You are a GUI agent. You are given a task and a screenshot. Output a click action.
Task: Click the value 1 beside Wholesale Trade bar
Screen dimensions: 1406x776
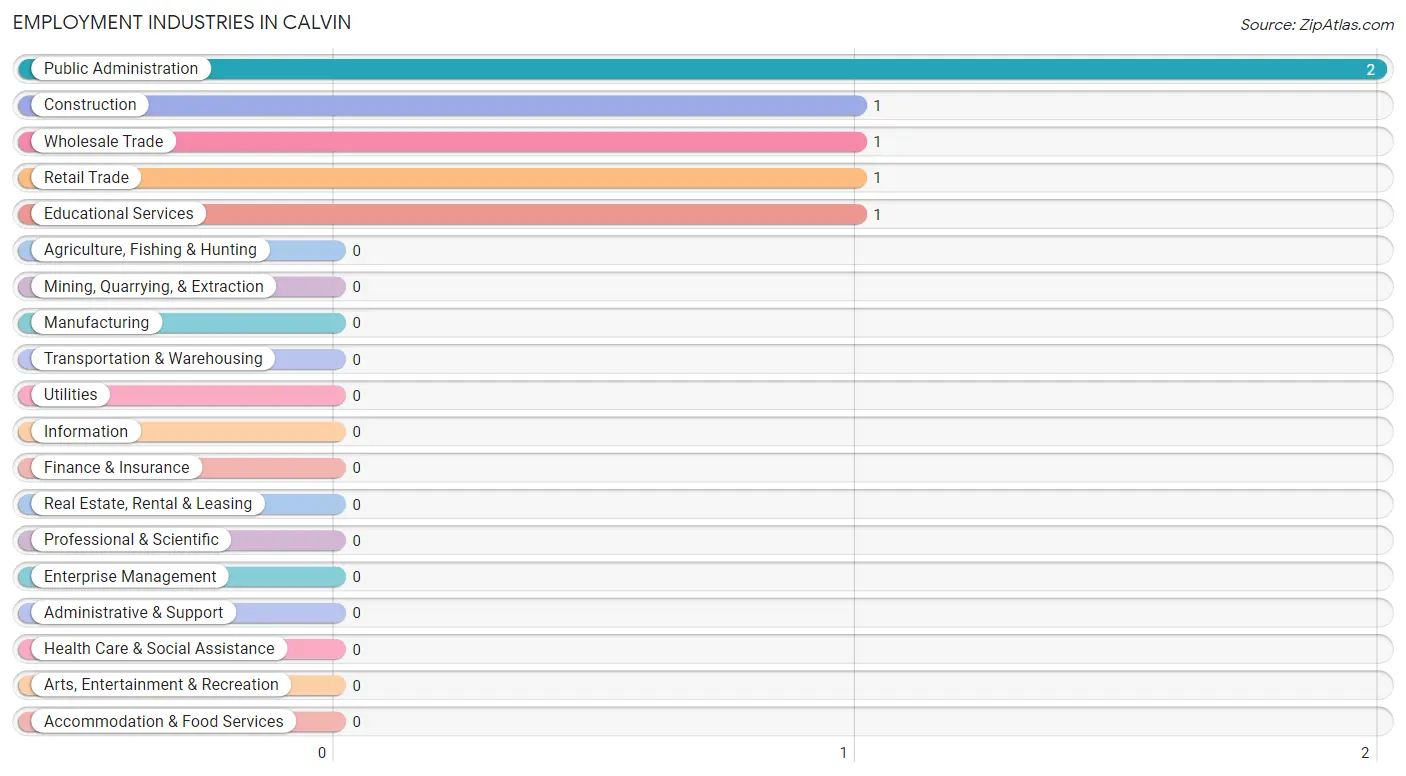[877, 142]
